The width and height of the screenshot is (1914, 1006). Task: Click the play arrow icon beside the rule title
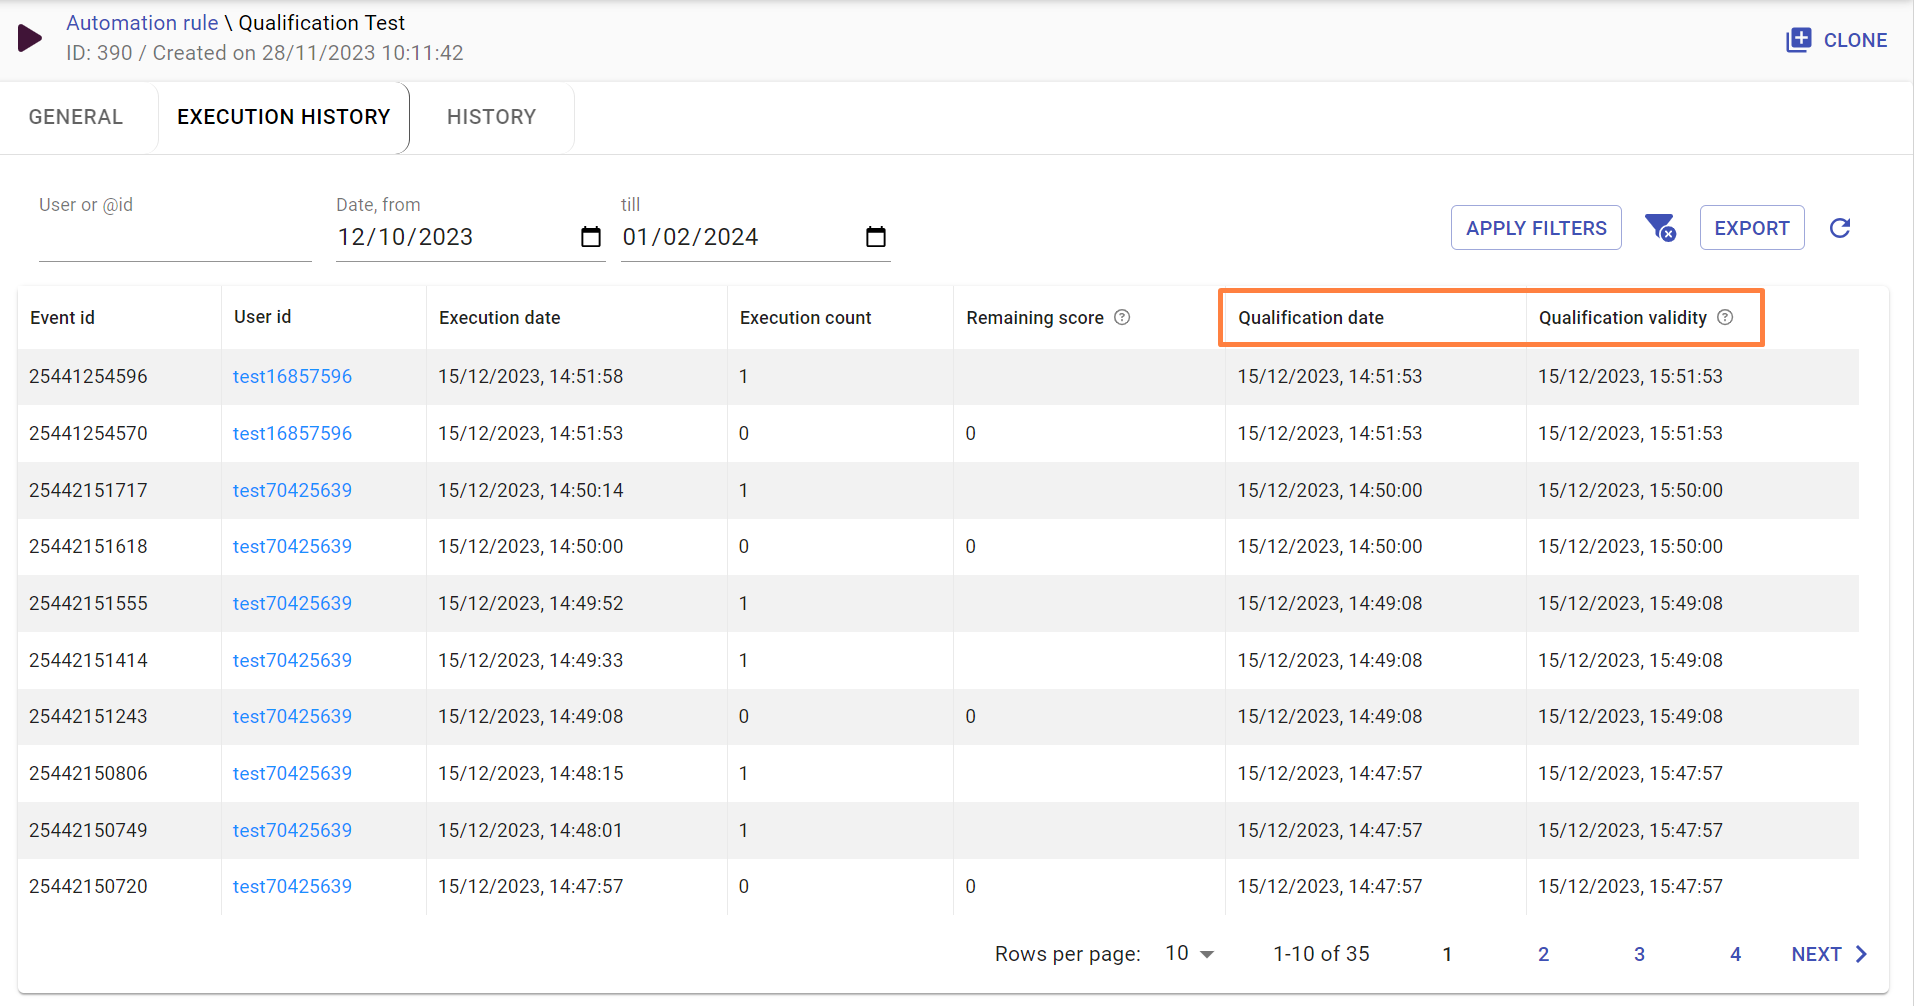click(30, 39)
